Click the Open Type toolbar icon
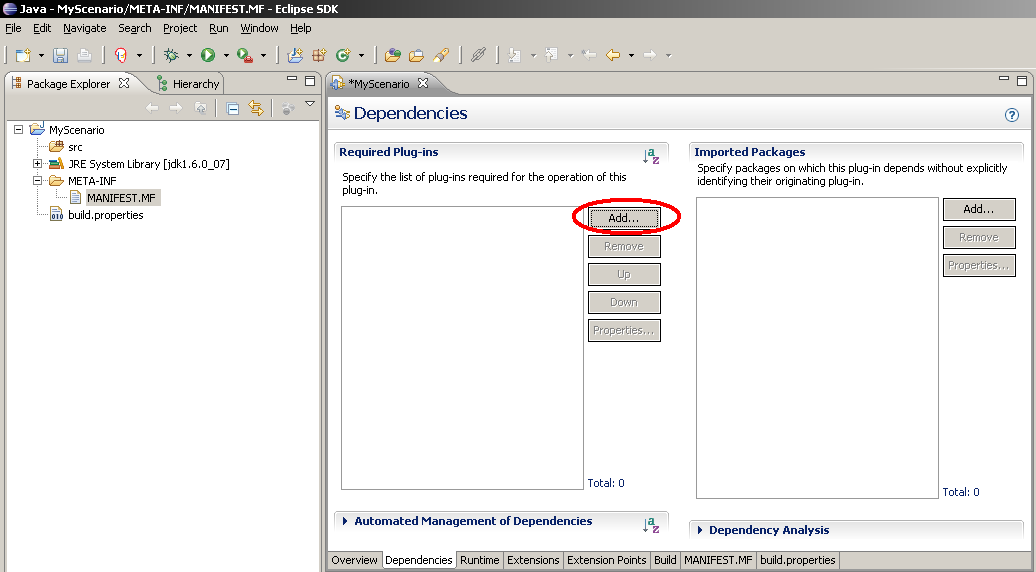This screenshot has width=1036, height=572. (392, 55)
